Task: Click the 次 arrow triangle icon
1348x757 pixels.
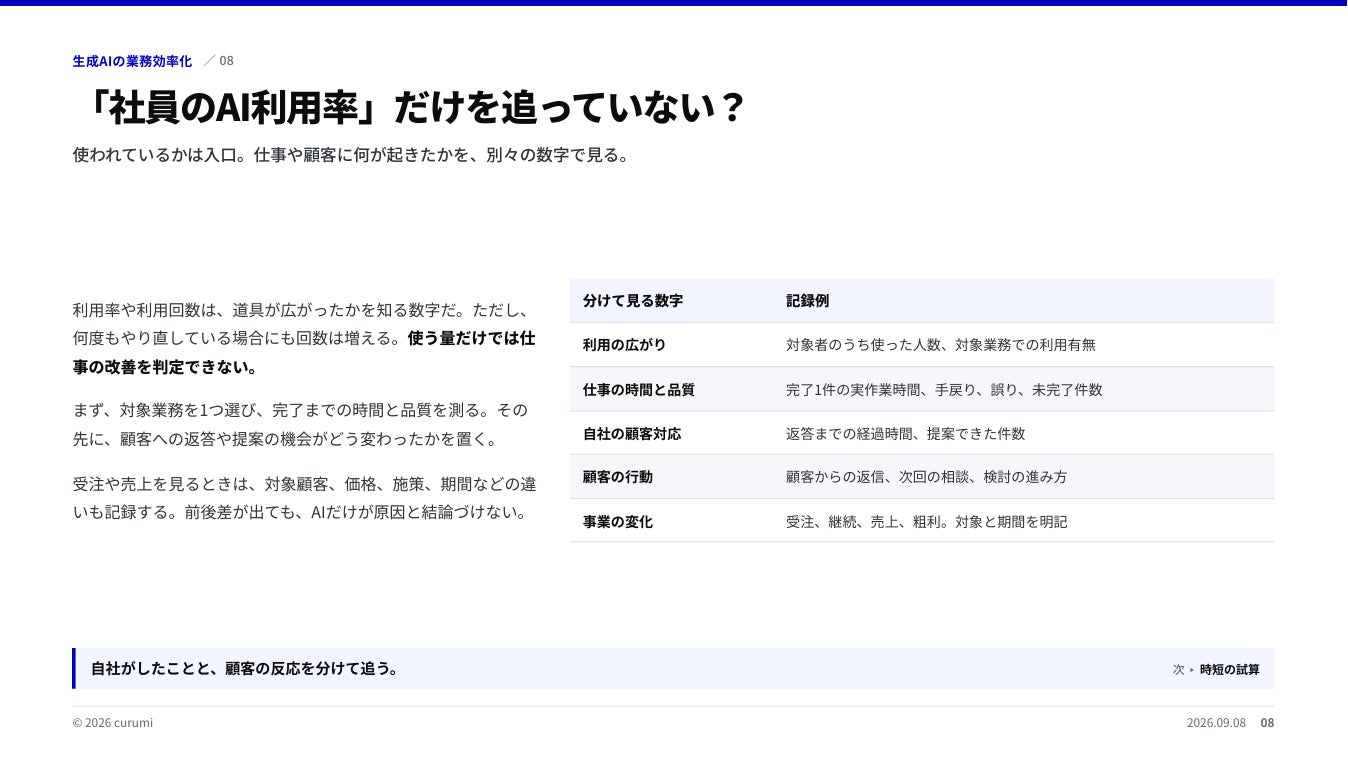Action: [x=1192, y=669]
